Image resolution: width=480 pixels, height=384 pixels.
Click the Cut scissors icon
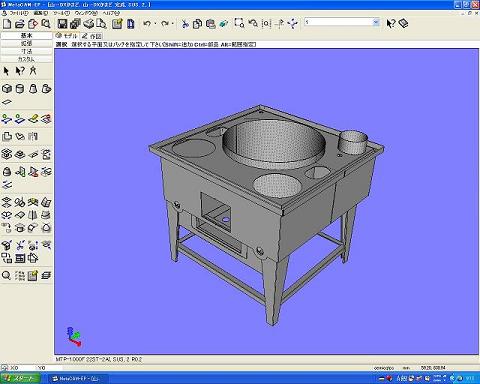point(185,24)
